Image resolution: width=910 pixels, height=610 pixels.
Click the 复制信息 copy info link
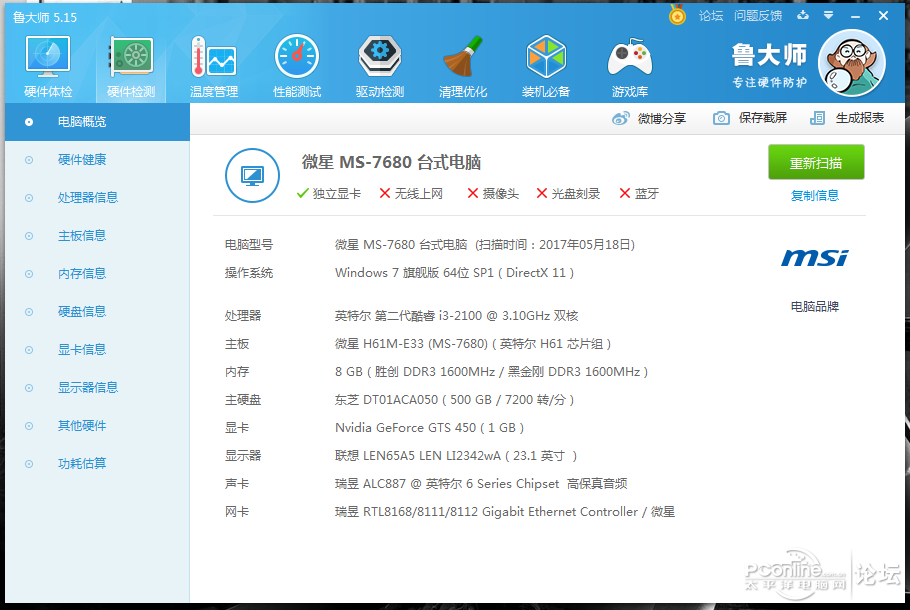point(815,196)
